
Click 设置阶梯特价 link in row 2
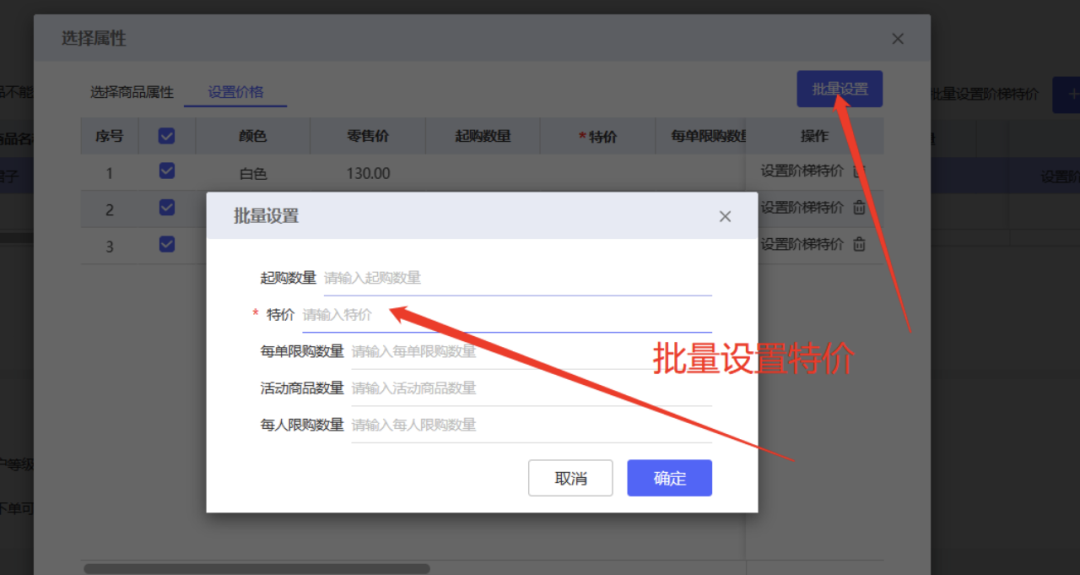[802, 207]
